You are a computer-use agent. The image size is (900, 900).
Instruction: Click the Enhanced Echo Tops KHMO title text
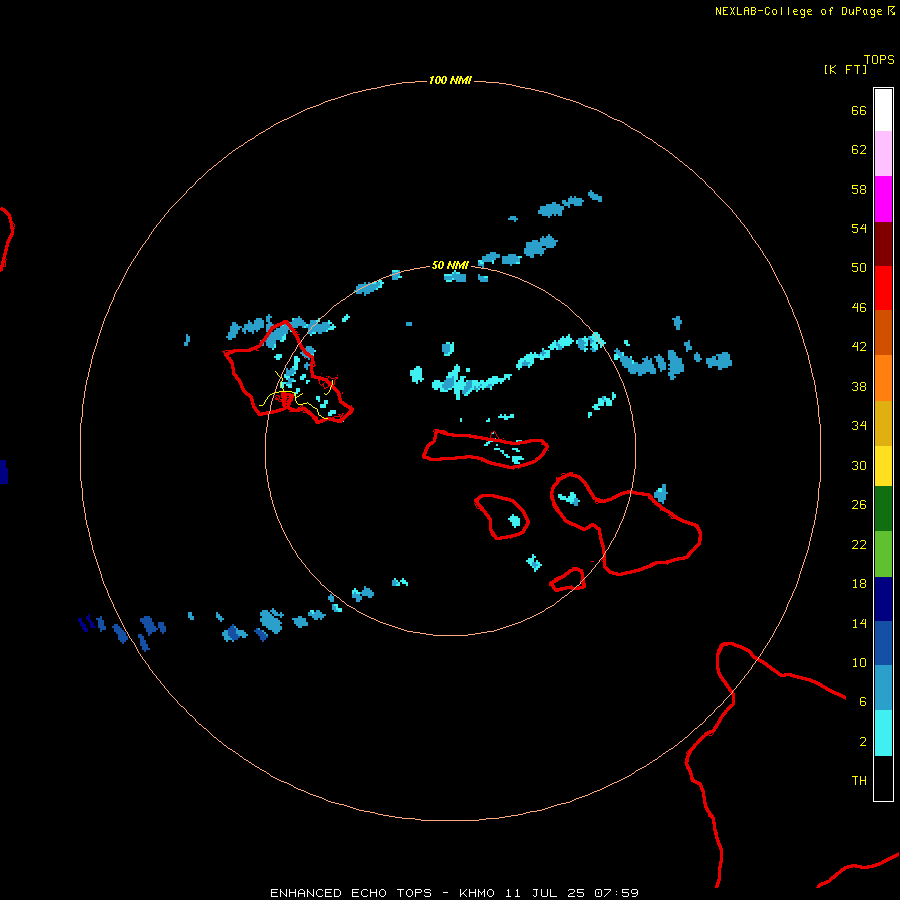(x=454, y=893)
